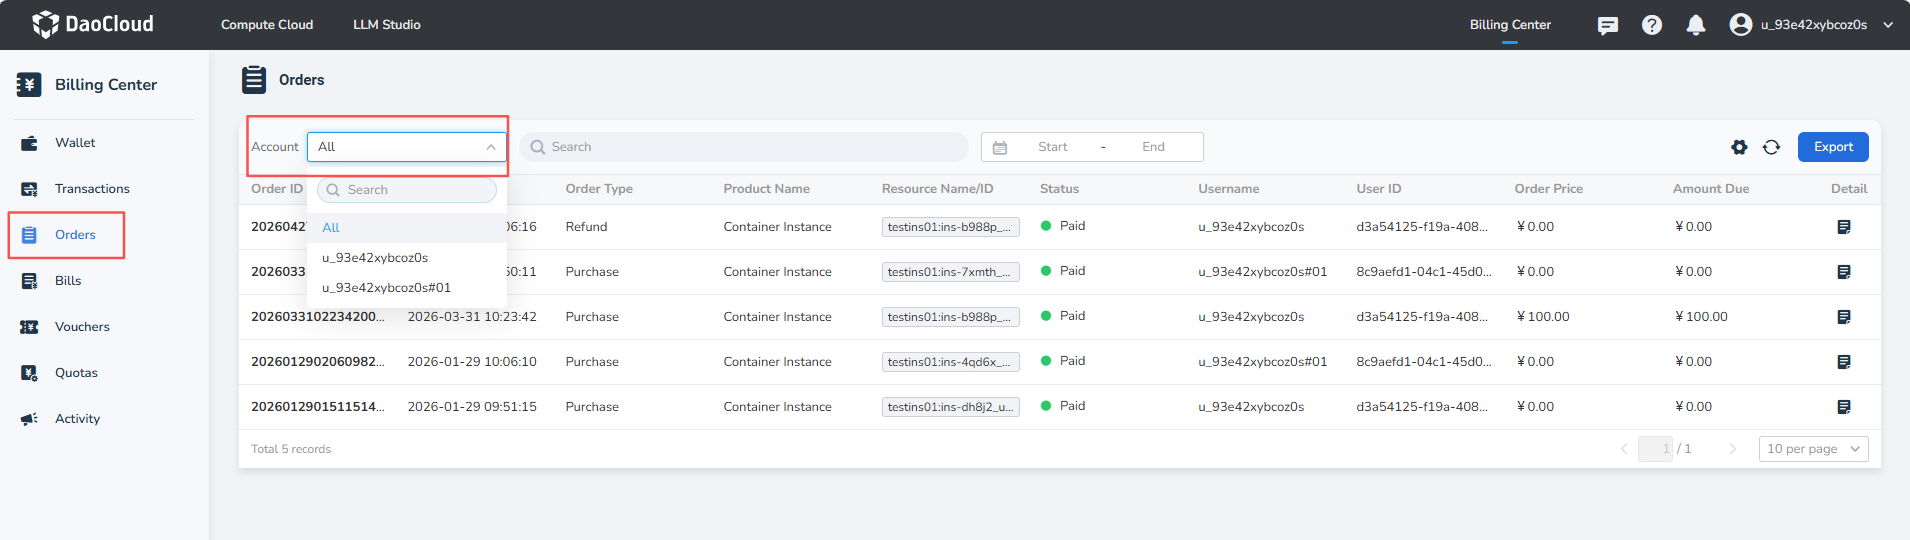Image resolution: width=1910 pixels, height=540 pixels.
Task: Open the help question mark icon
Action: coord(1652,25)
